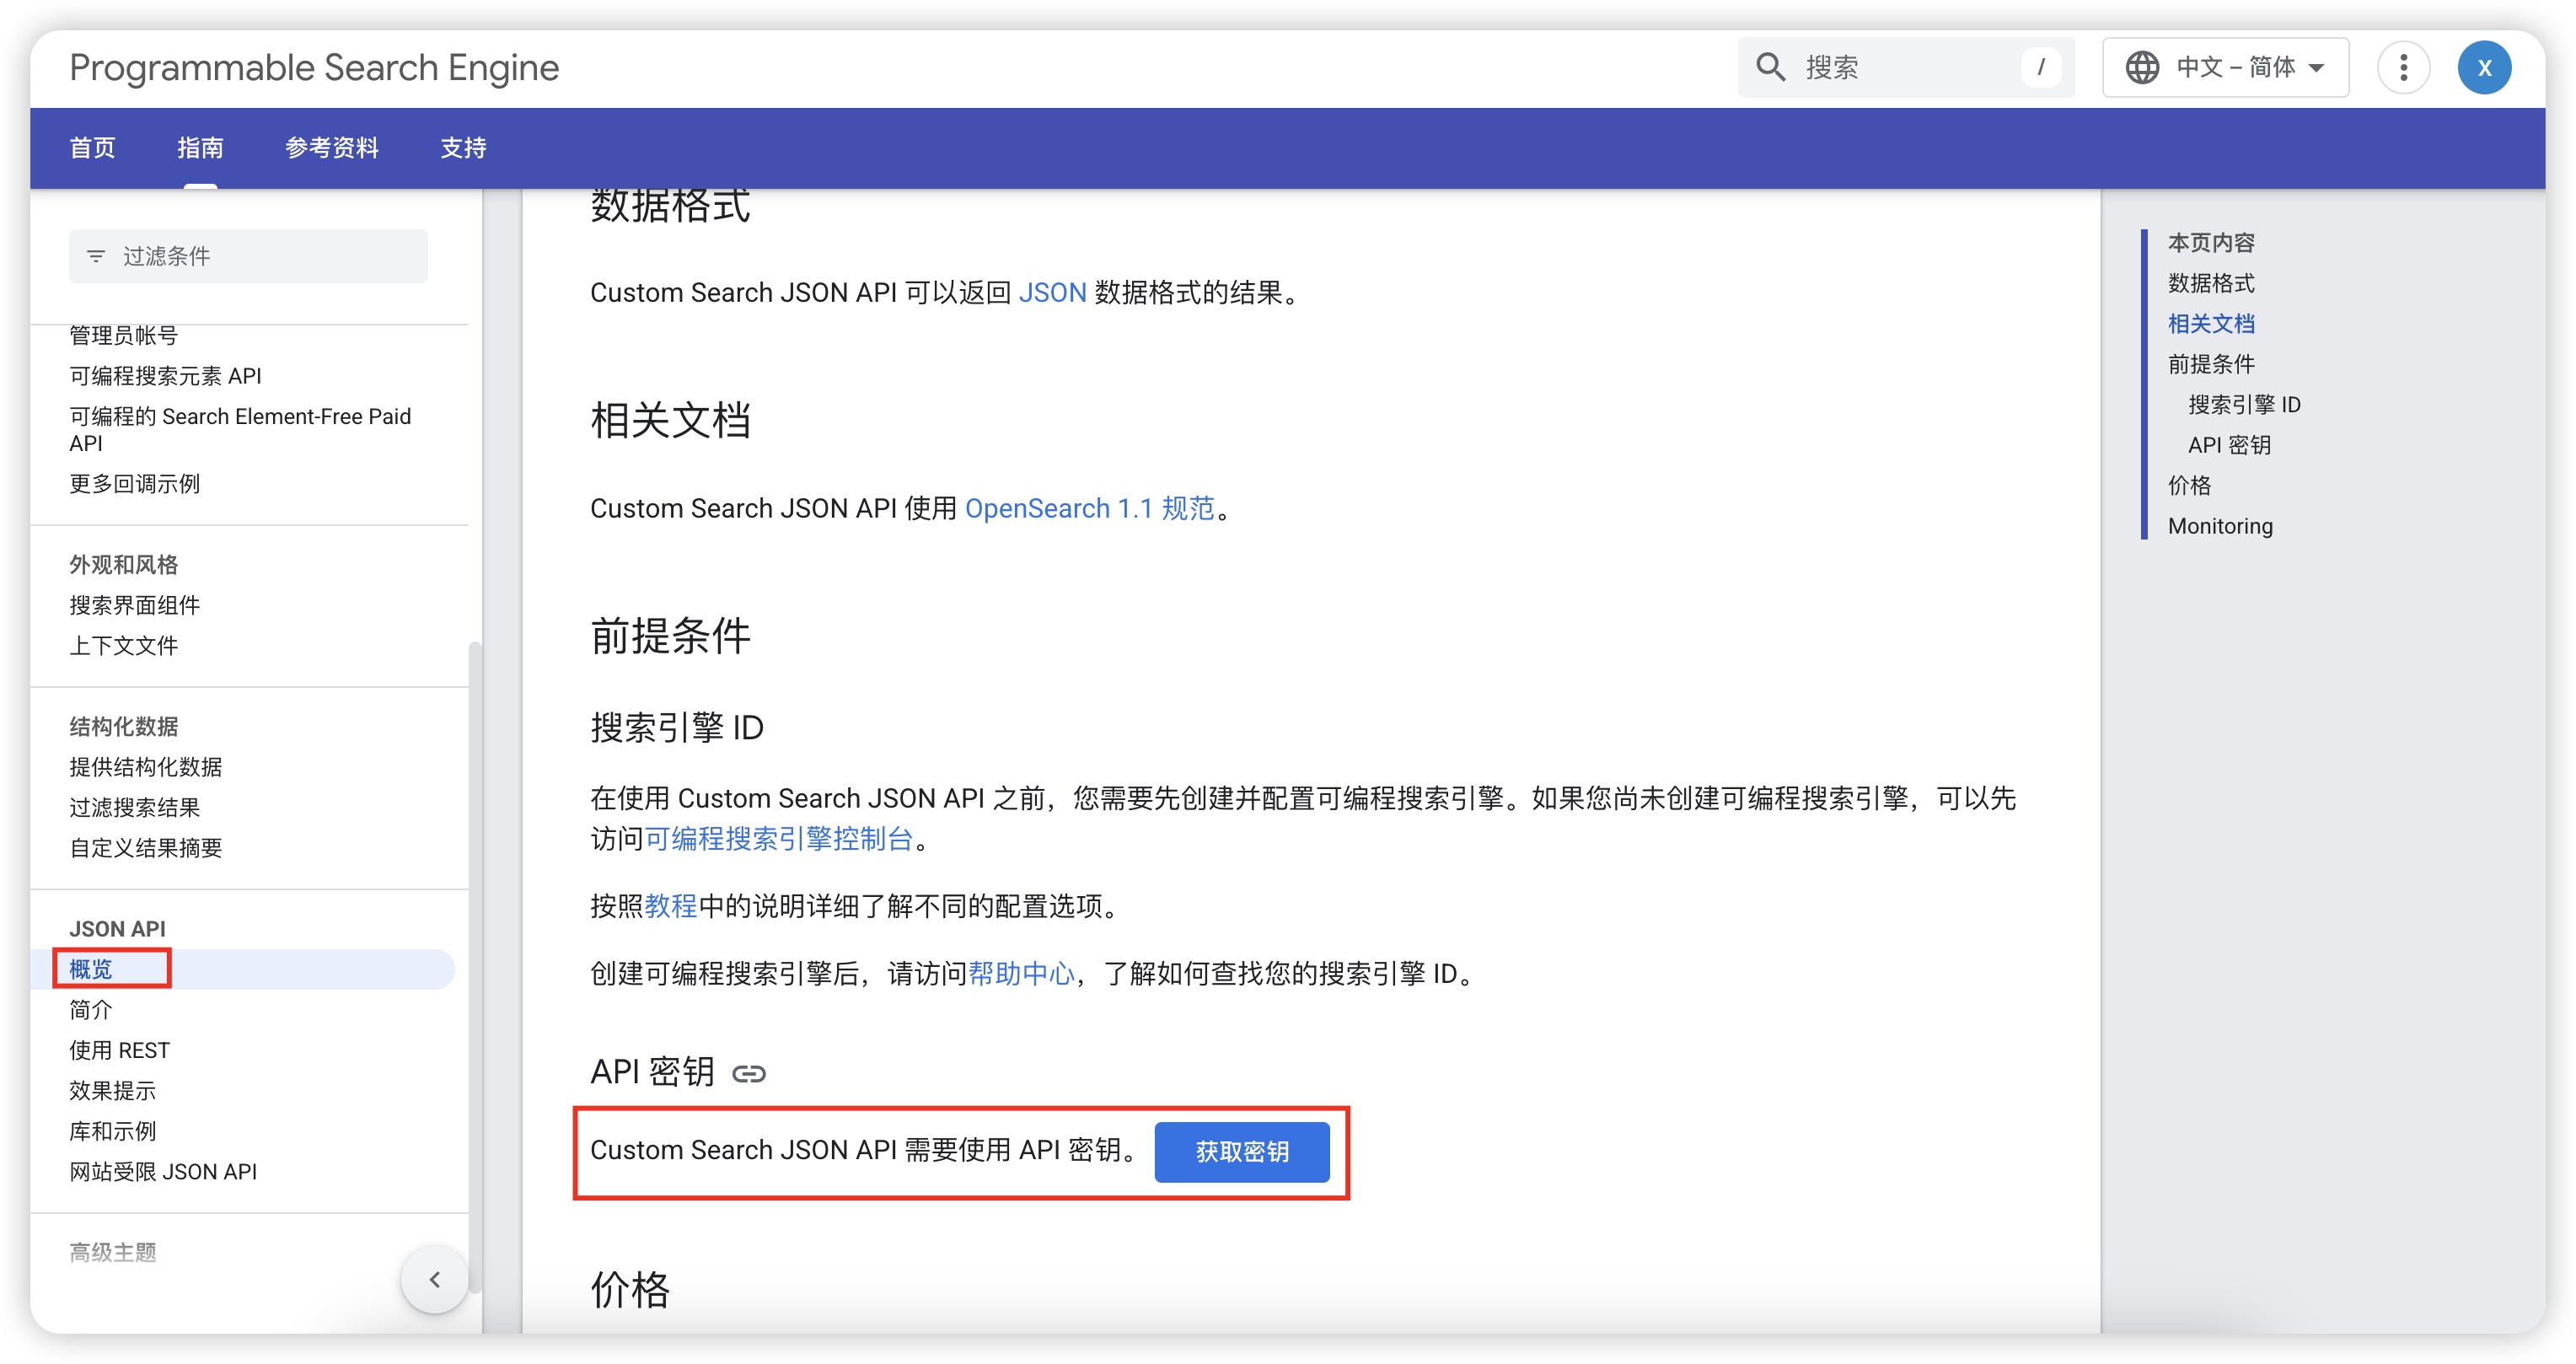Open the OpenSearch 1.1 规范 link
The width and height of the screenshot is (2576, 1364).
tap(1088, 508)
